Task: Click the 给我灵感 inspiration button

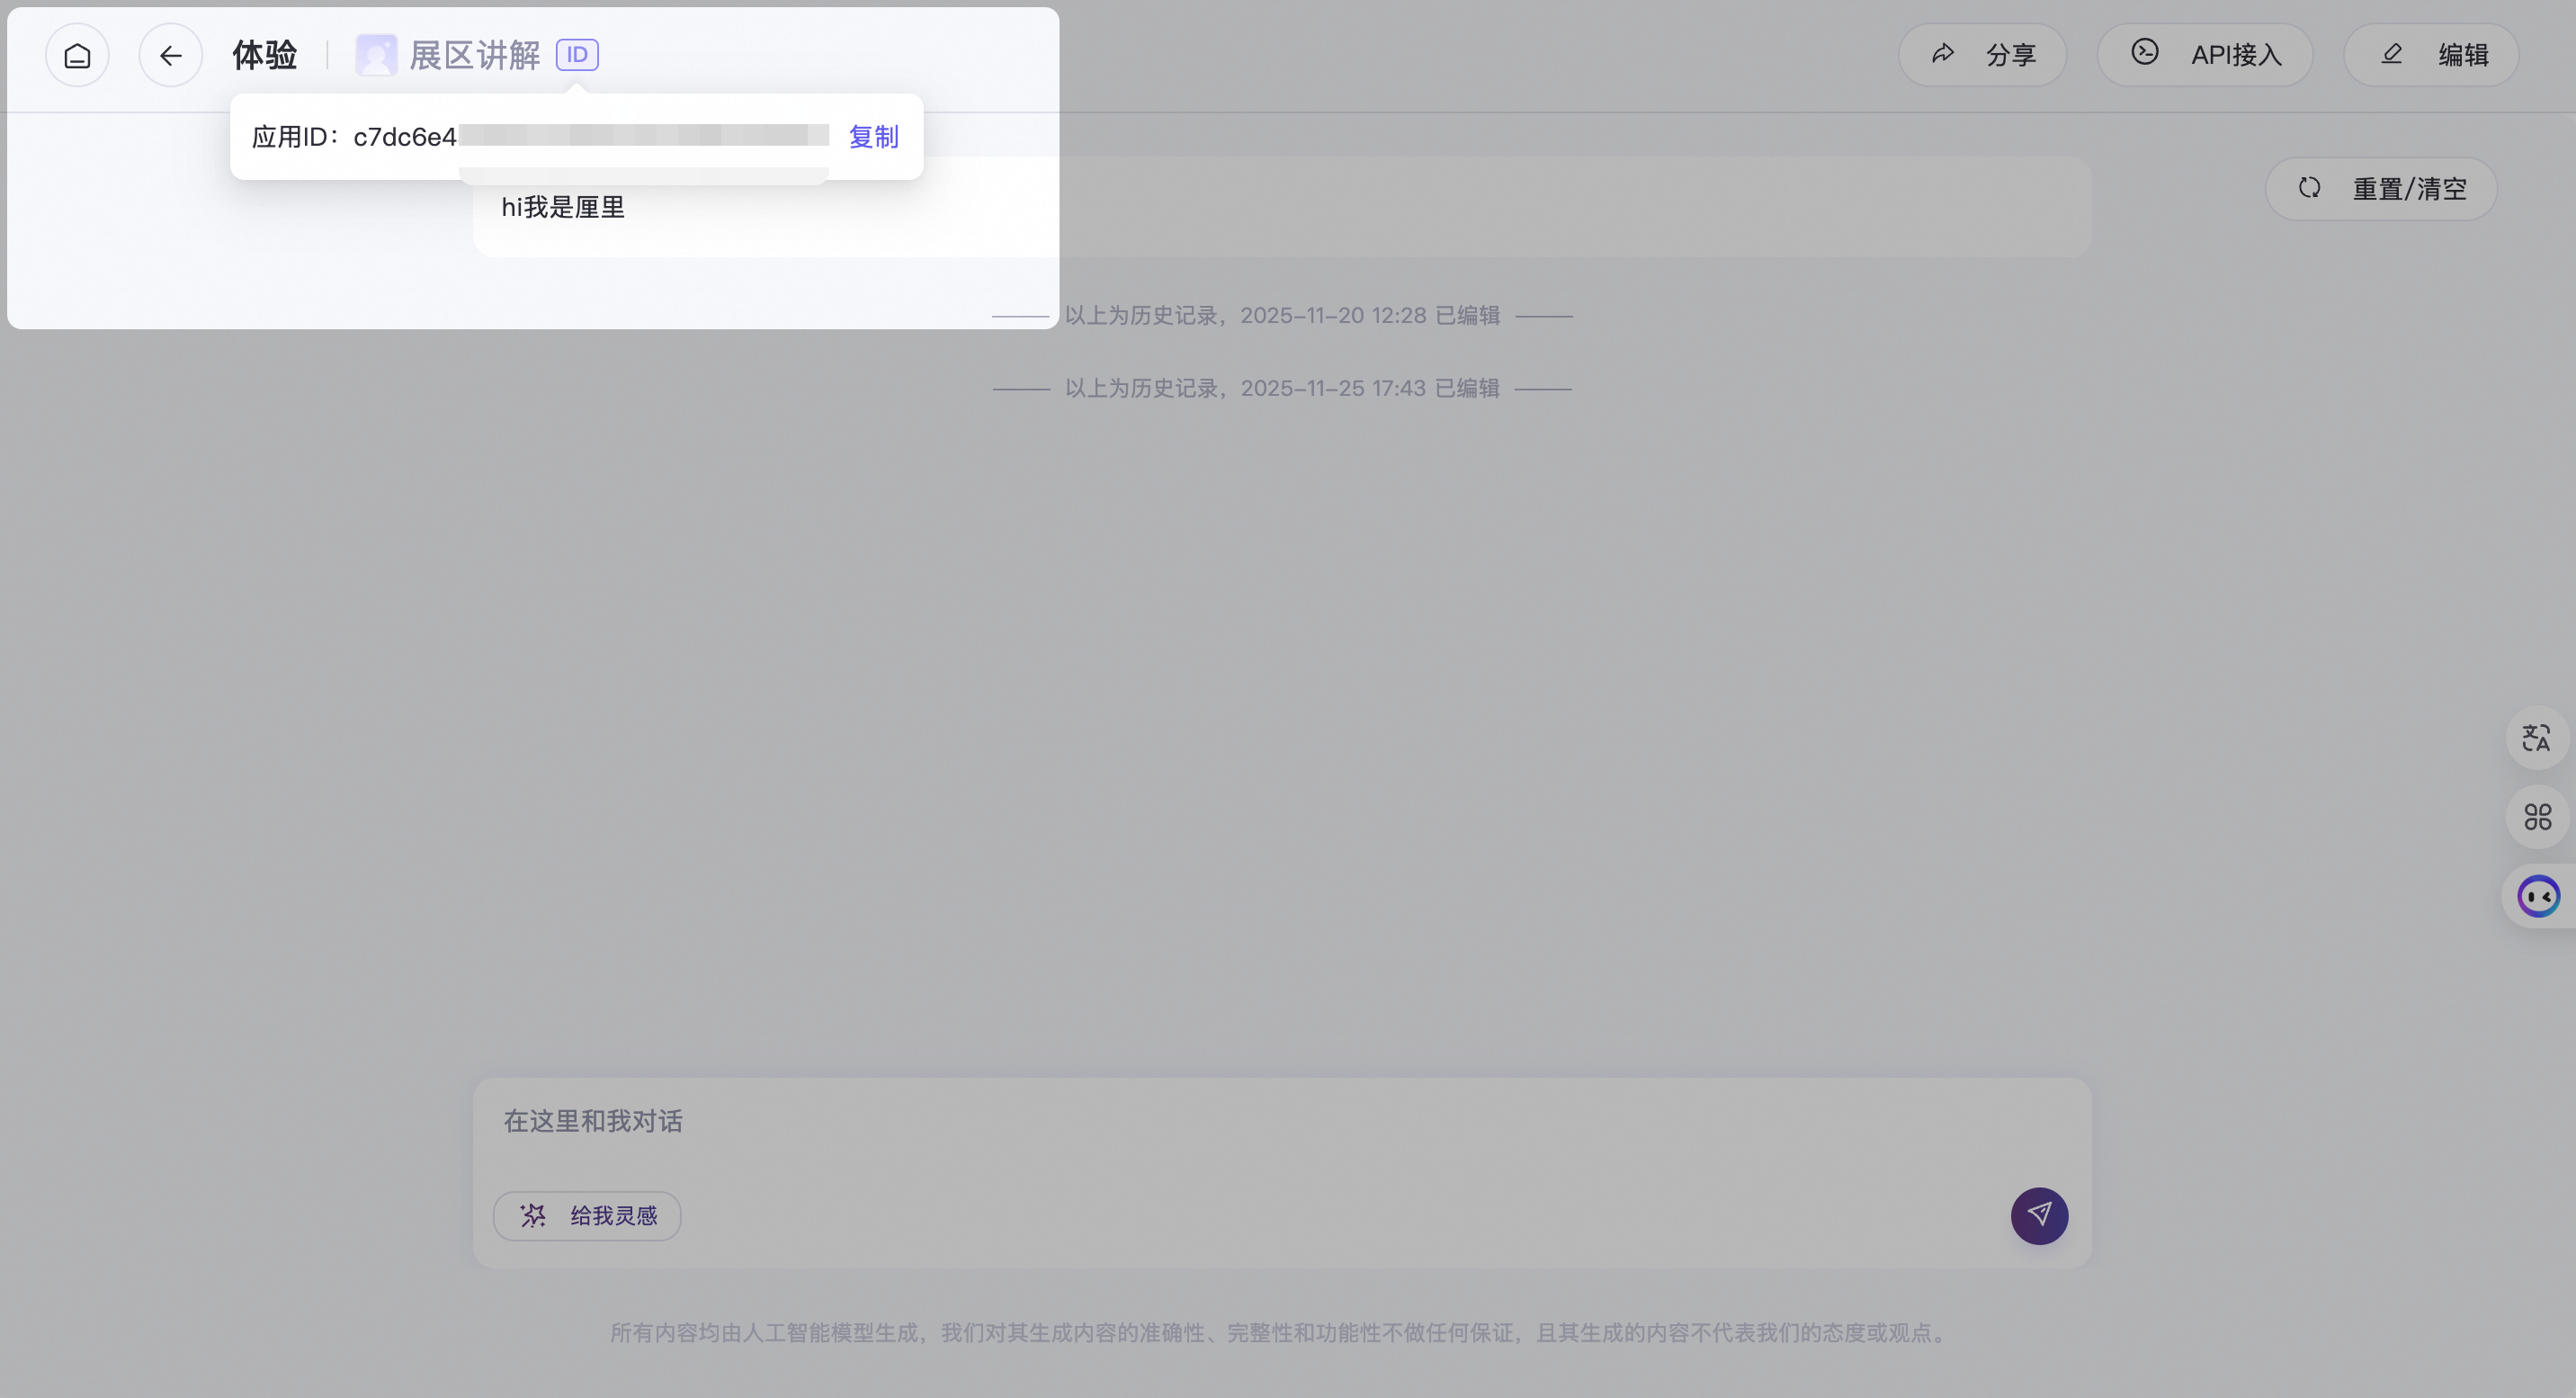Action: tap(587, 1215)
